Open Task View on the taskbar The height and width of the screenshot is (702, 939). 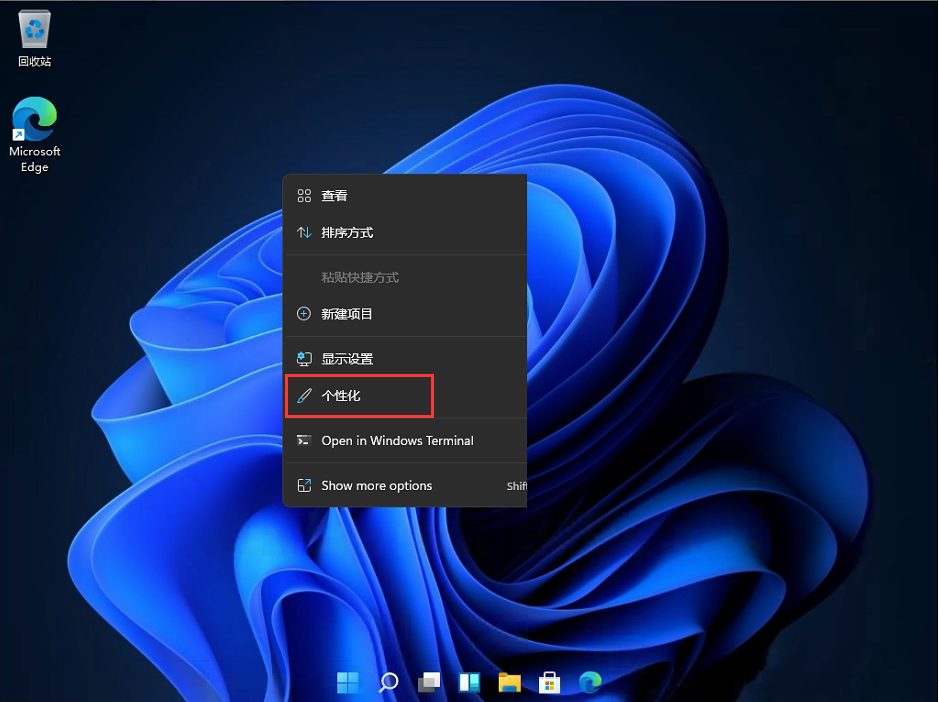click(x=429, y=682)
